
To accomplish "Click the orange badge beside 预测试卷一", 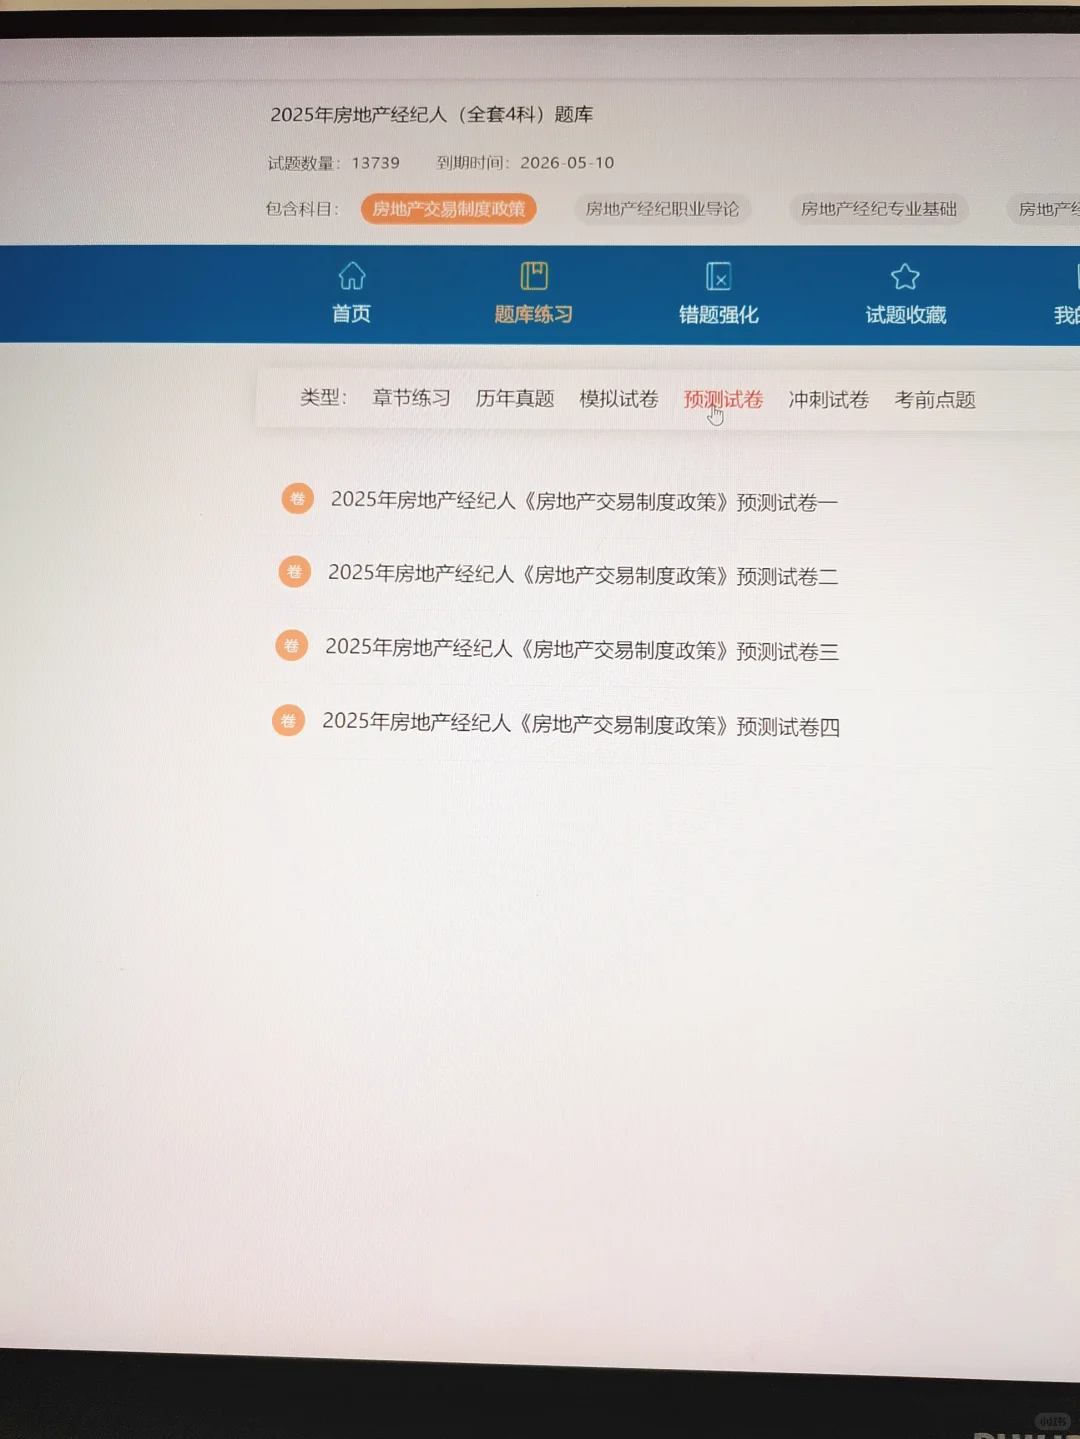I will pyautogui.click(x=297, y=498).
